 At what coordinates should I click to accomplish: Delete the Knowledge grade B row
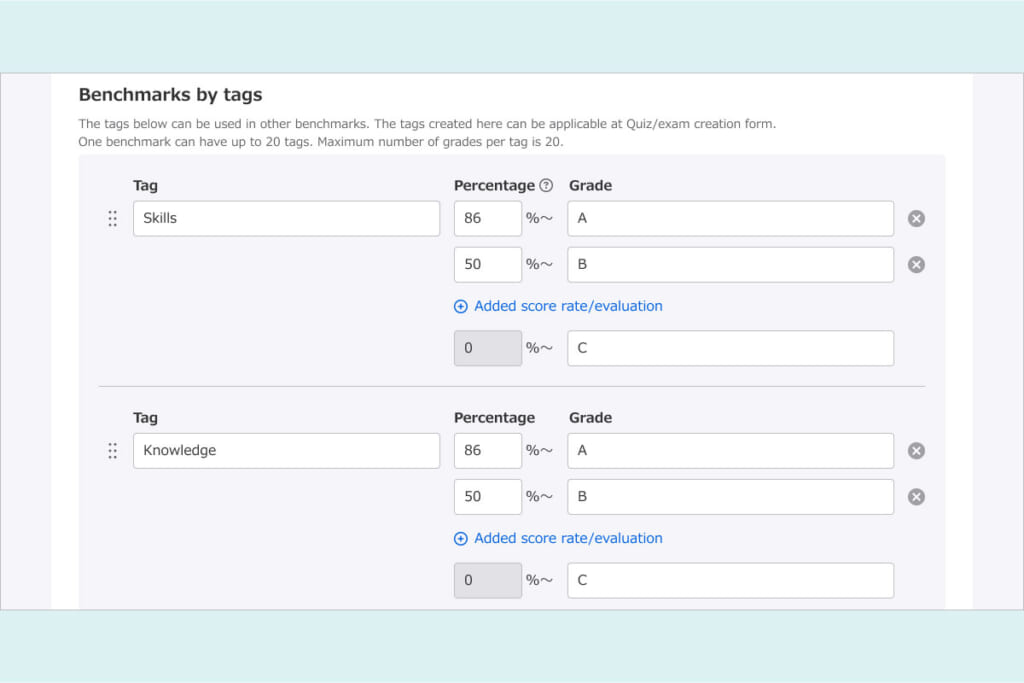(x=916, y=497)
